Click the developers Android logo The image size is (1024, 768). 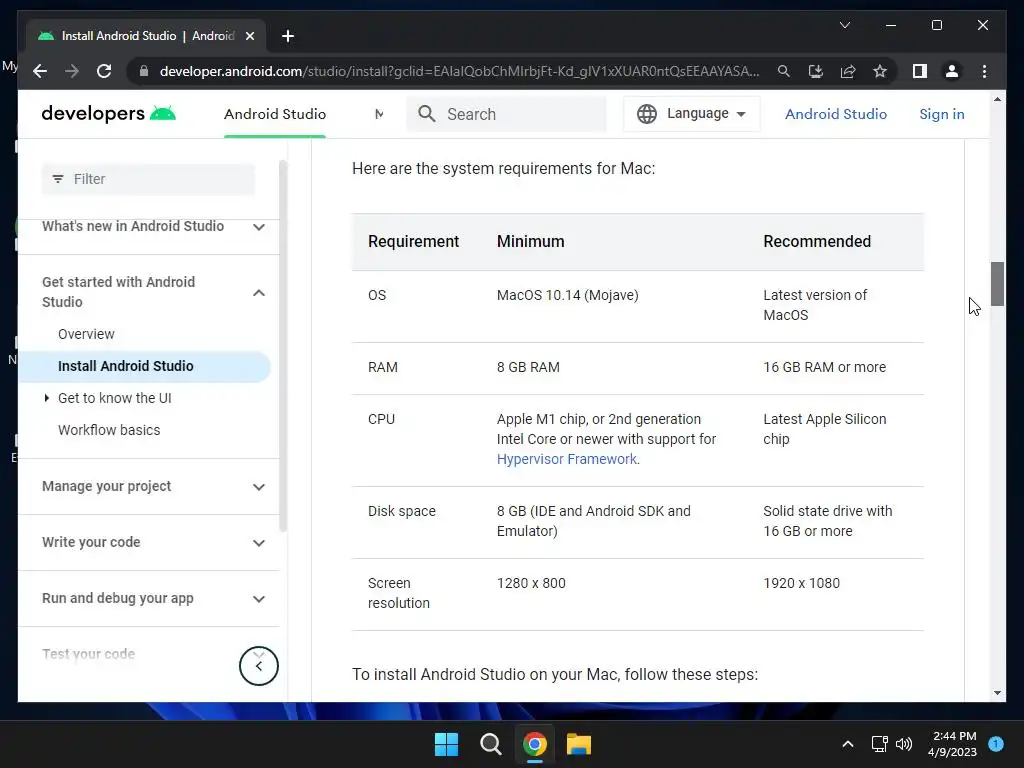point(108,114)
